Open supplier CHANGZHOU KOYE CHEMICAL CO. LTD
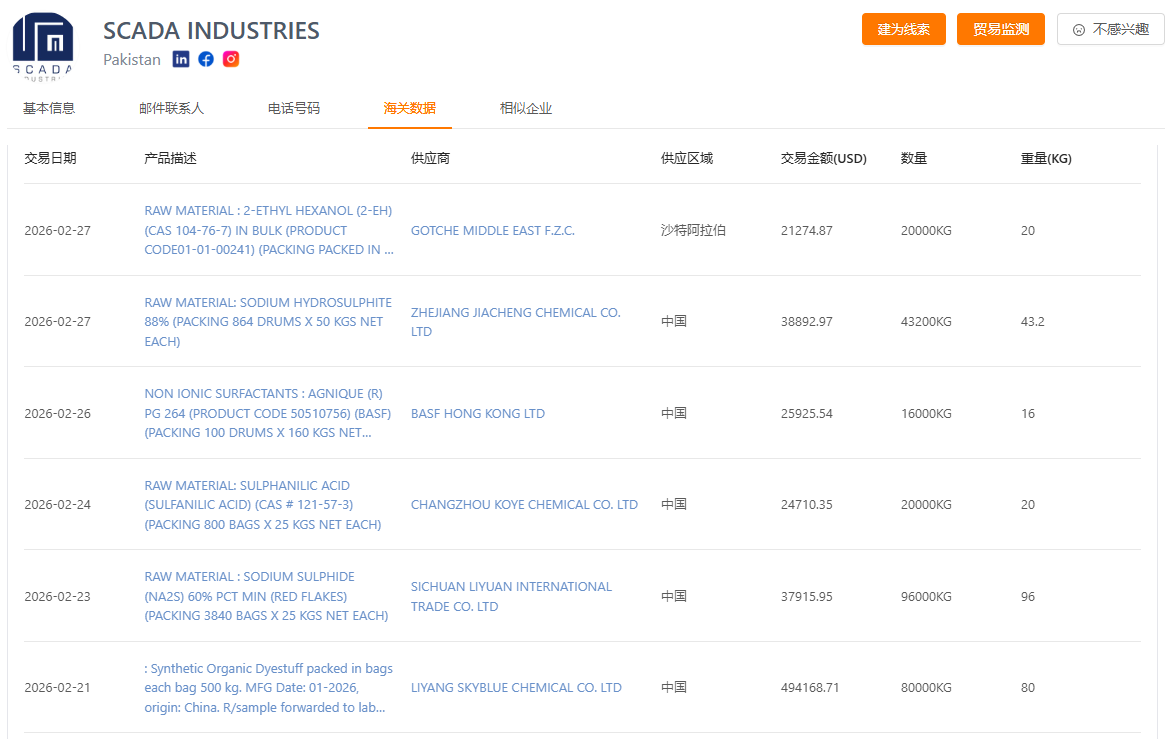1176x739 pixels. (524, 505)
